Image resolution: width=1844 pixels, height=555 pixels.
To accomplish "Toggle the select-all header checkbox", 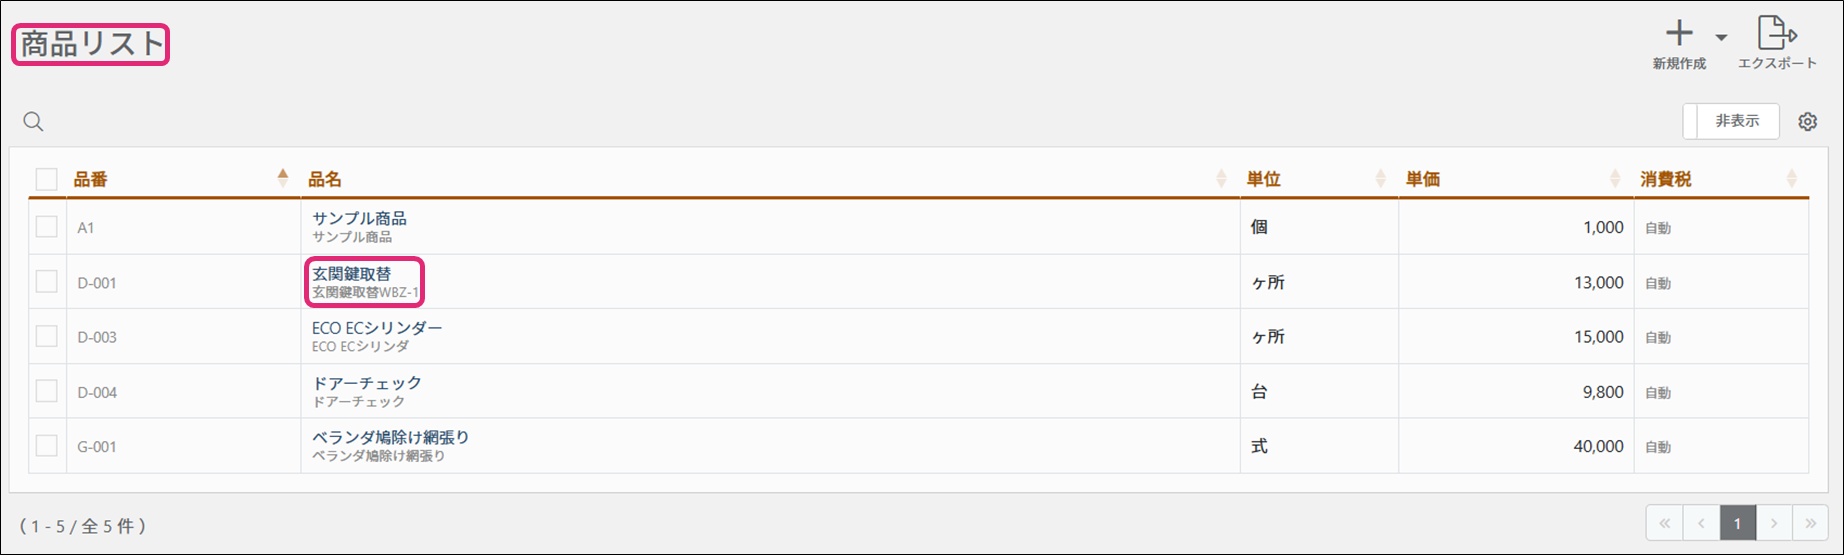I will [x=46, y=179].
